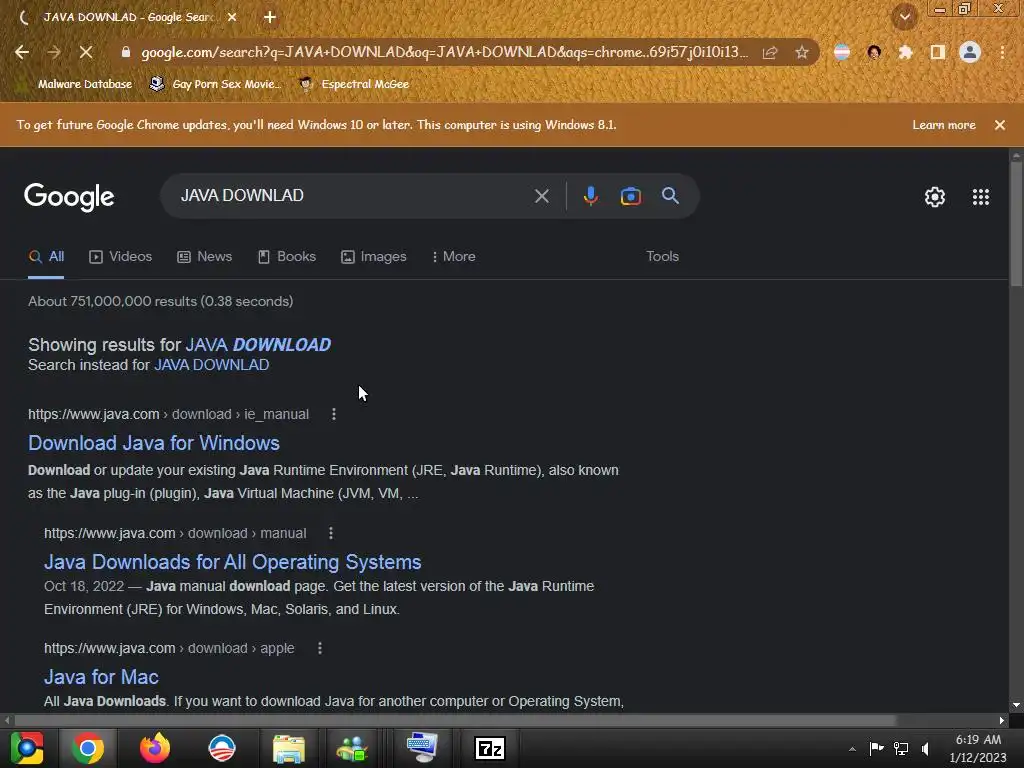
Task: Select the All results tab
Action: point(46,257)
